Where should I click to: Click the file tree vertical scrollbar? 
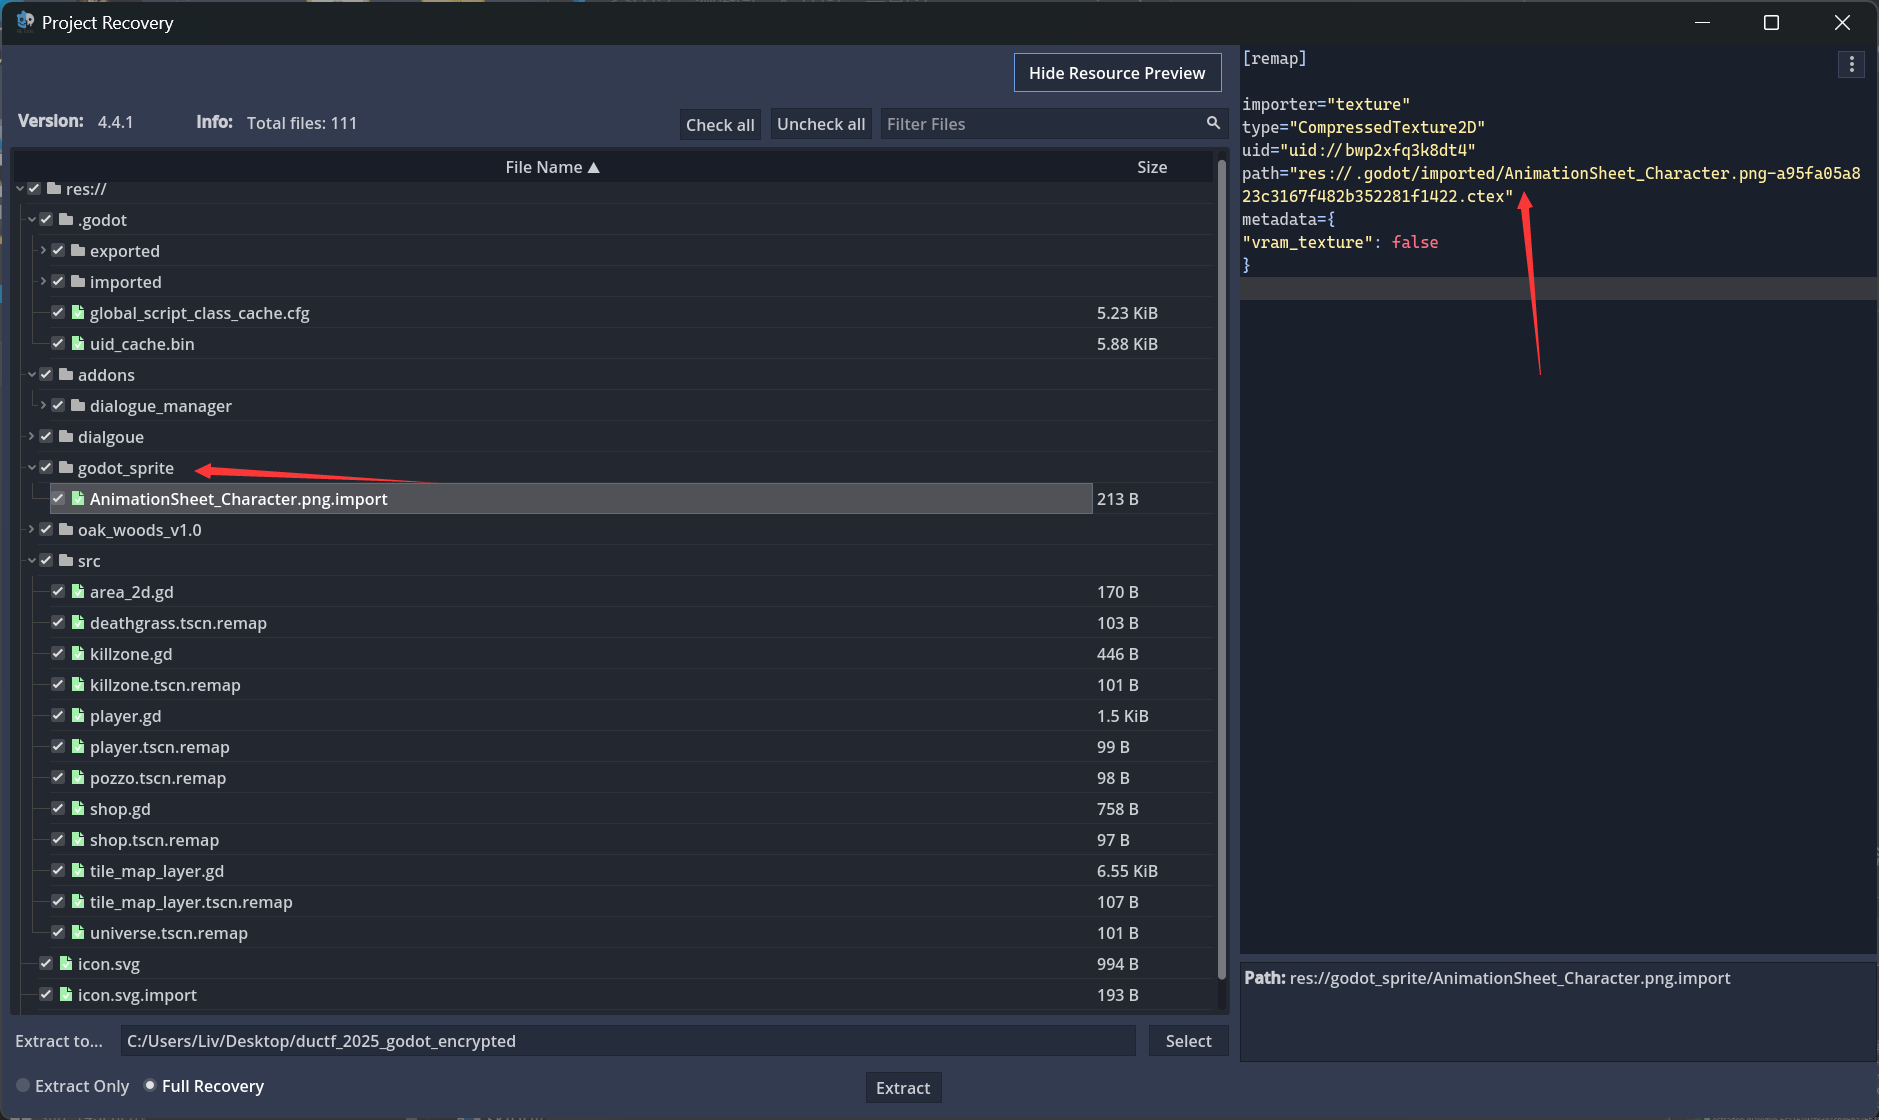coord(1221,569)
